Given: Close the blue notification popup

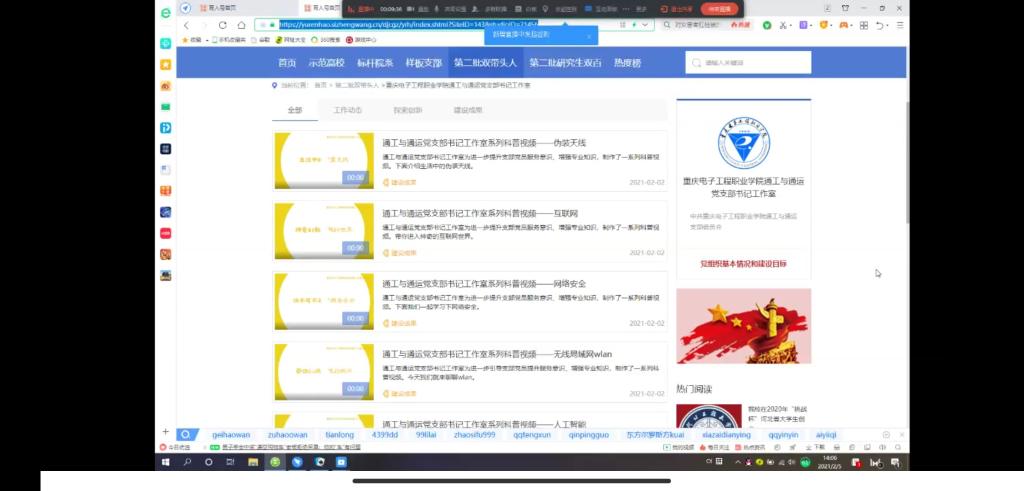Looking at the screenshot, I should (x=589, y=36).
